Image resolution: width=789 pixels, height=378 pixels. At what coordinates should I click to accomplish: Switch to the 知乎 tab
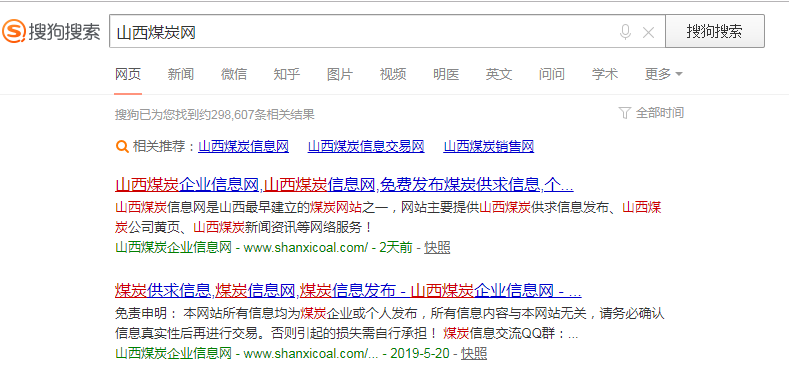tap(287, 74)
